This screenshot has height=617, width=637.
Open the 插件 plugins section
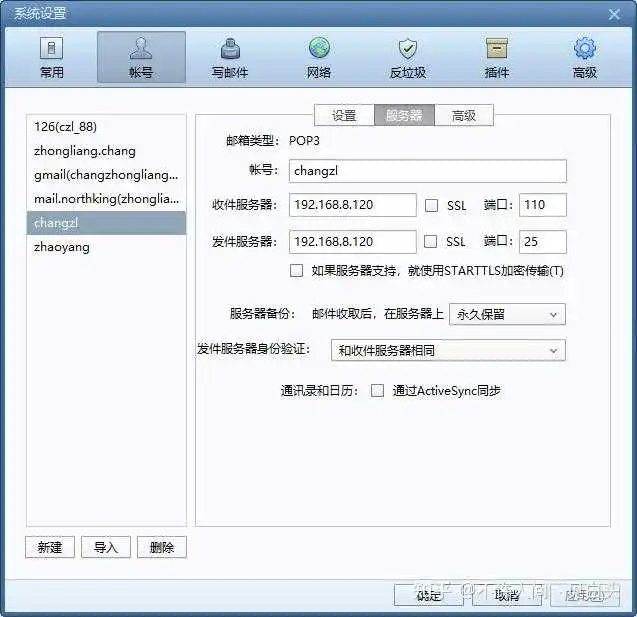[x=496, y=57]
